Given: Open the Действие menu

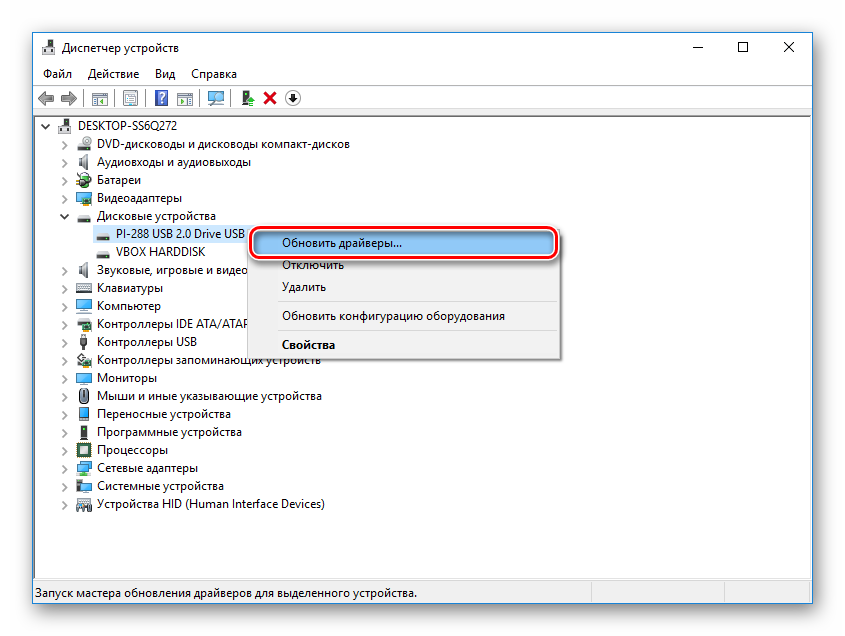Looking at the screenshot, I should pyautogui.click(x=113, y=74).
